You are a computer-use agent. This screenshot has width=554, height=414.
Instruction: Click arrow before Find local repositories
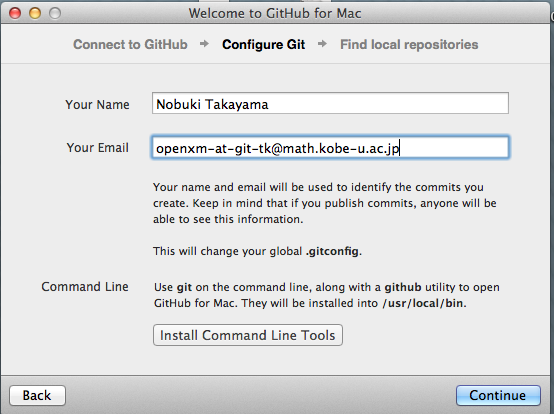[x=322, y=44]
